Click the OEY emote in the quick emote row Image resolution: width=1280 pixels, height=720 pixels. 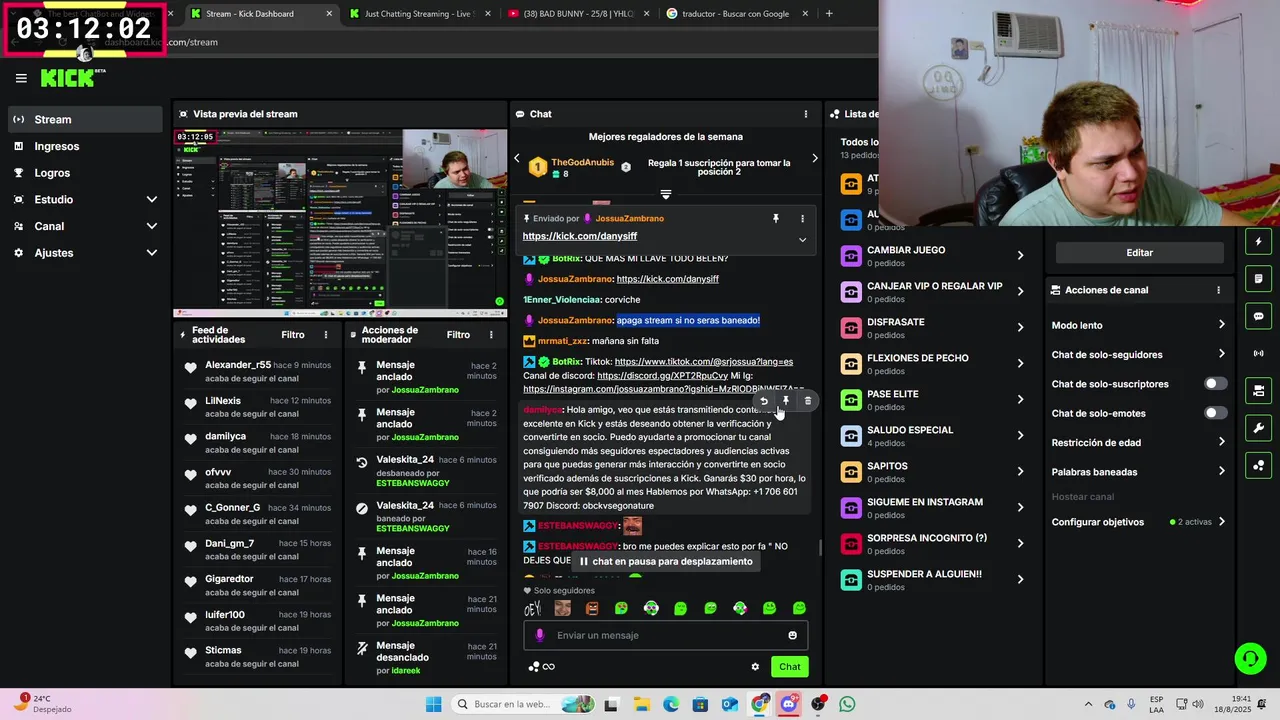(x=533, y=608)
